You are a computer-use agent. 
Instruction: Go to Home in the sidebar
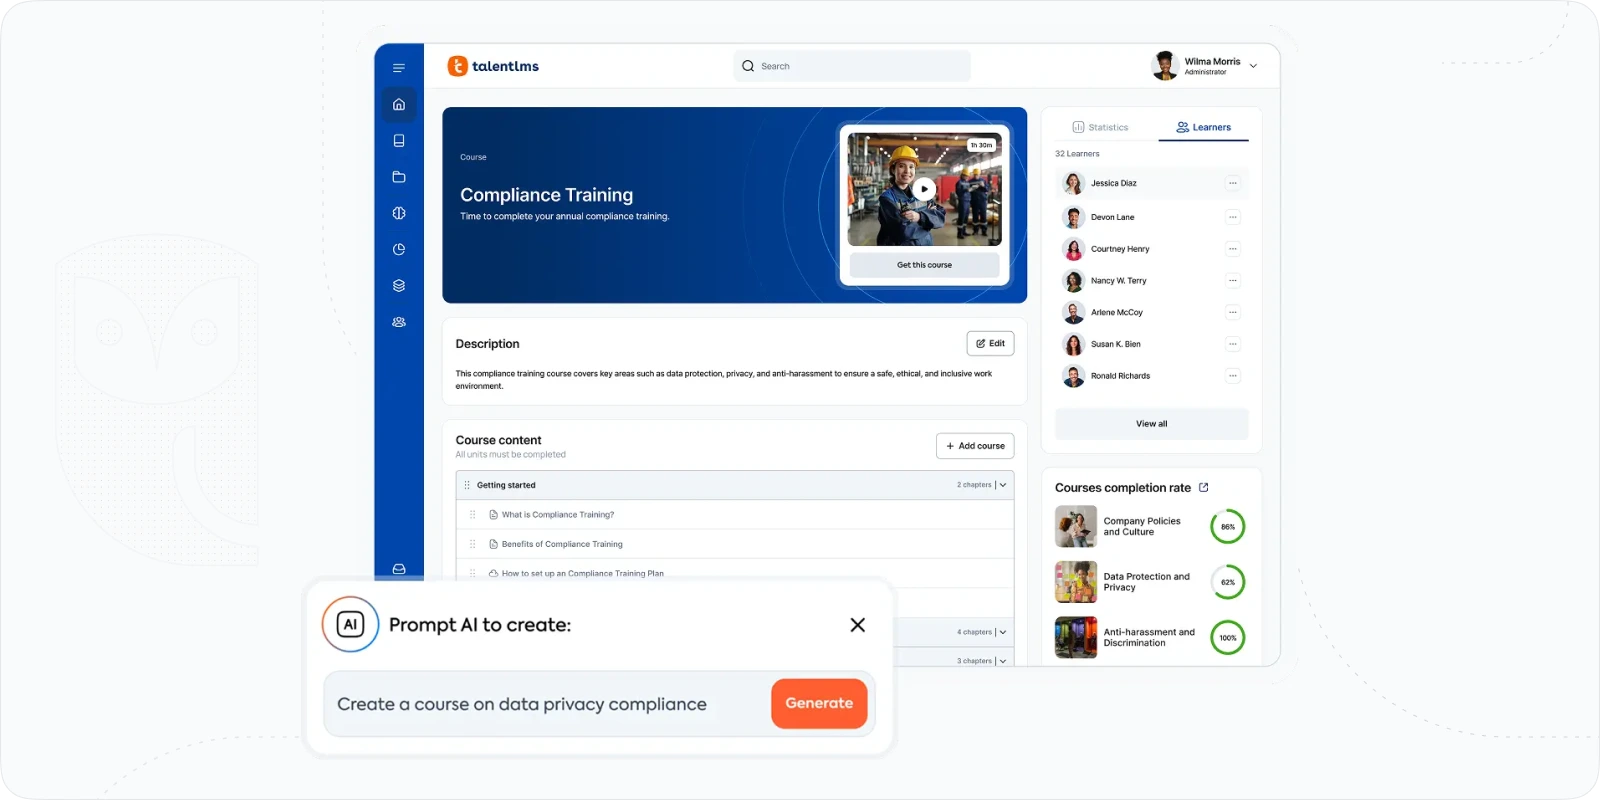tap(399, 104)
